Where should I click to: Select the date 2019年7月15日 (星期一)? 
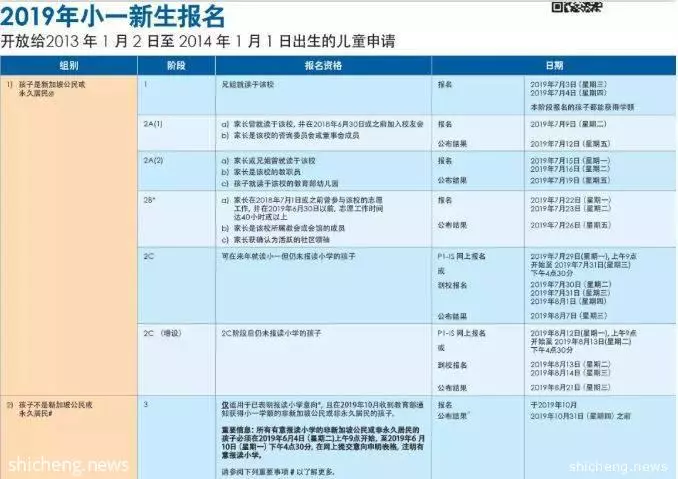pyautogui.click(x=570, y=160)
